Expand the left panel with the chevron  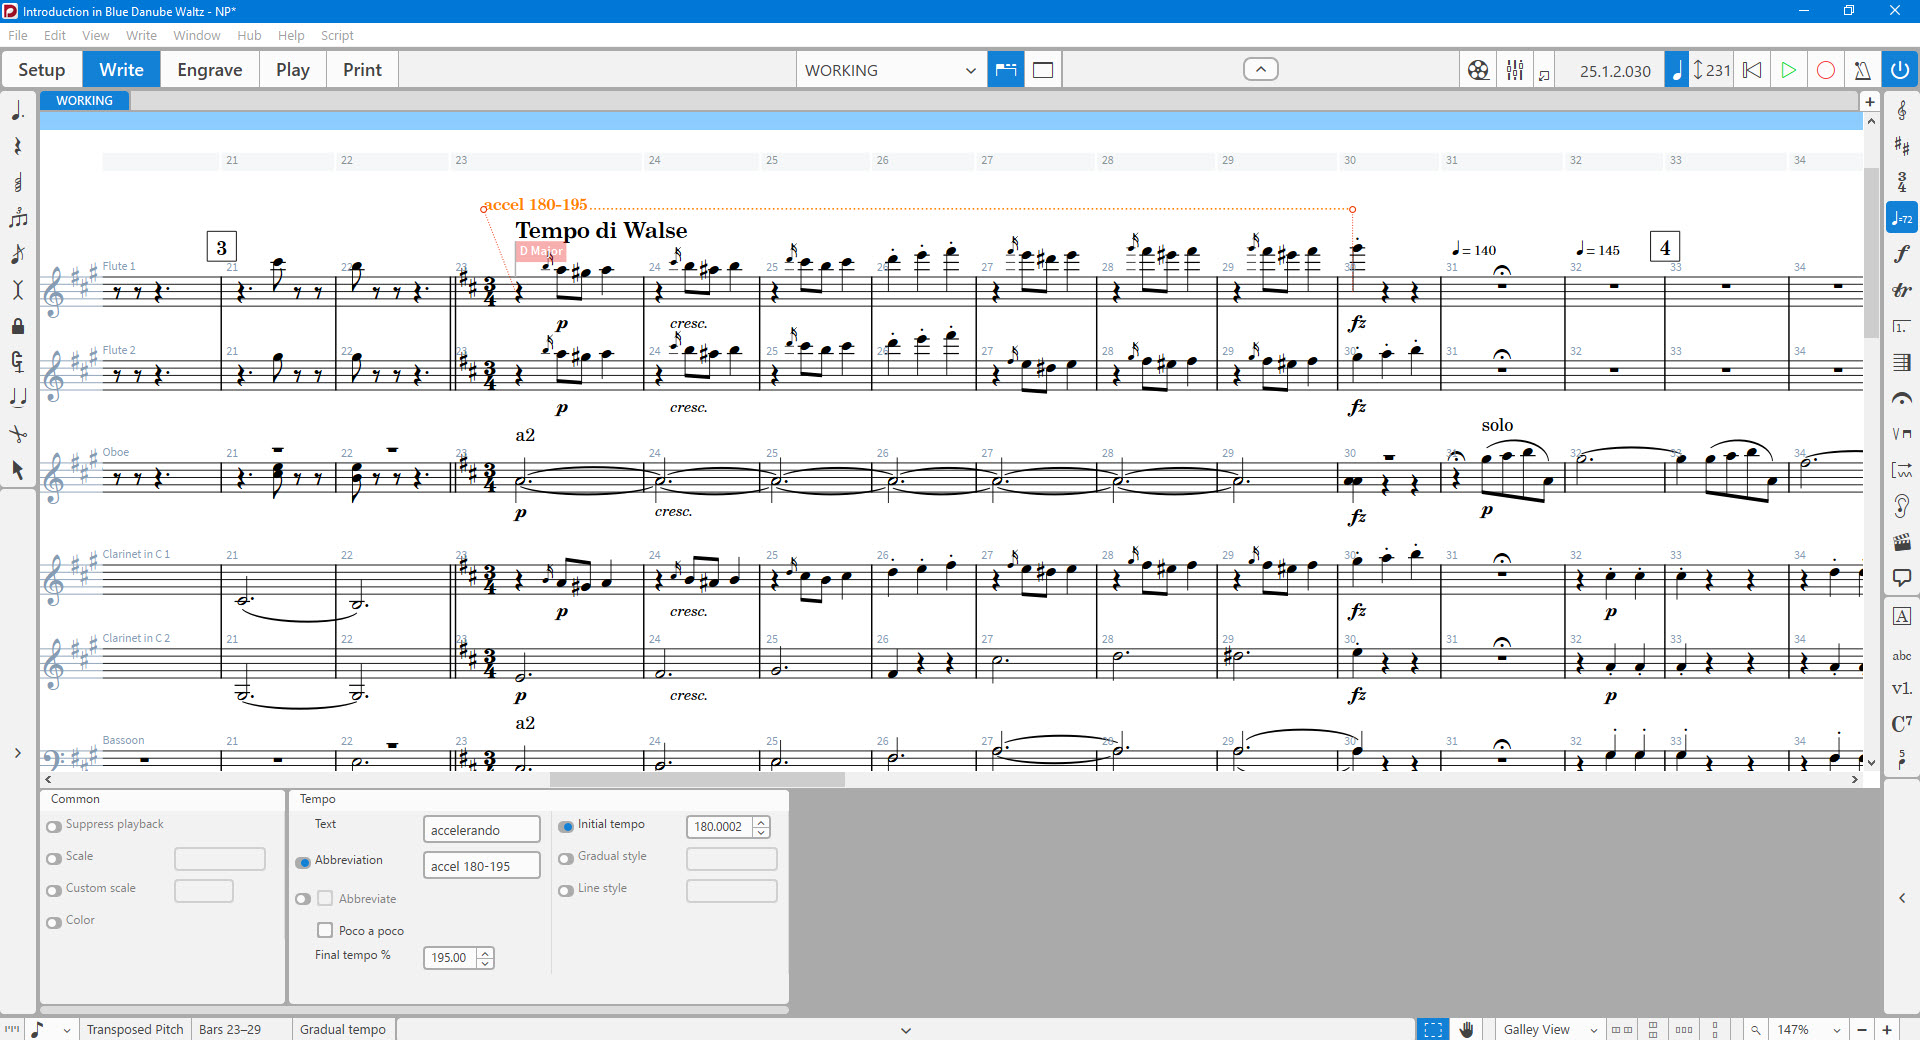coord(18,753)
